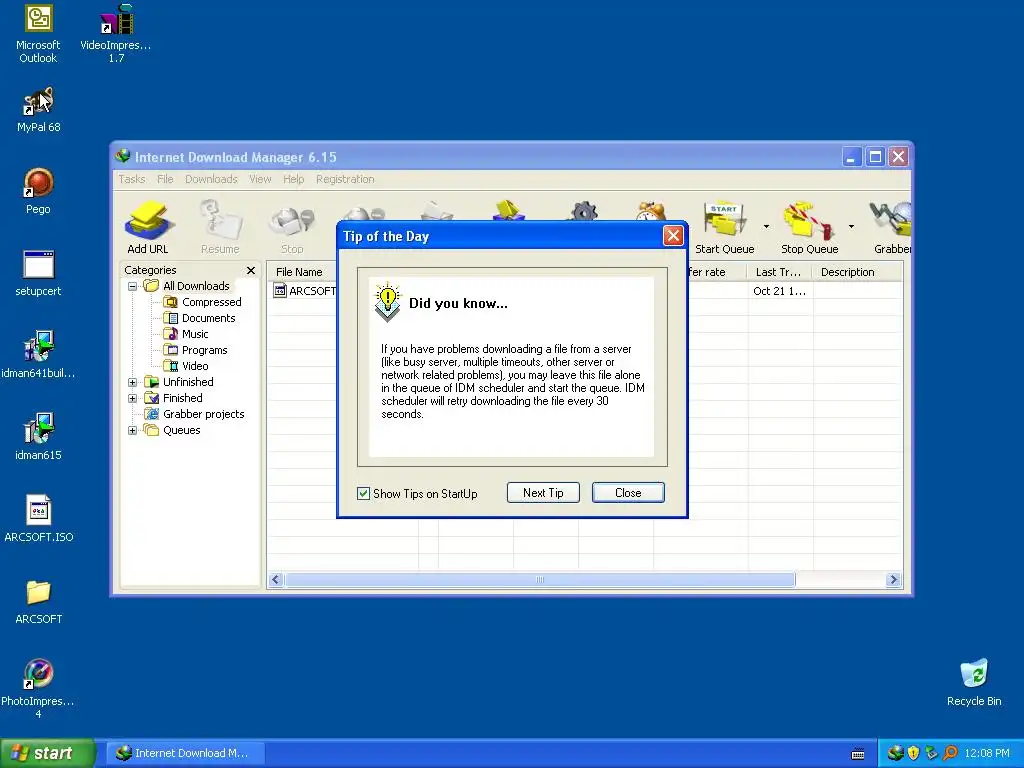1024x768 pixels.
Task: Click the scroll left arrow
Action: coord(276,580)
